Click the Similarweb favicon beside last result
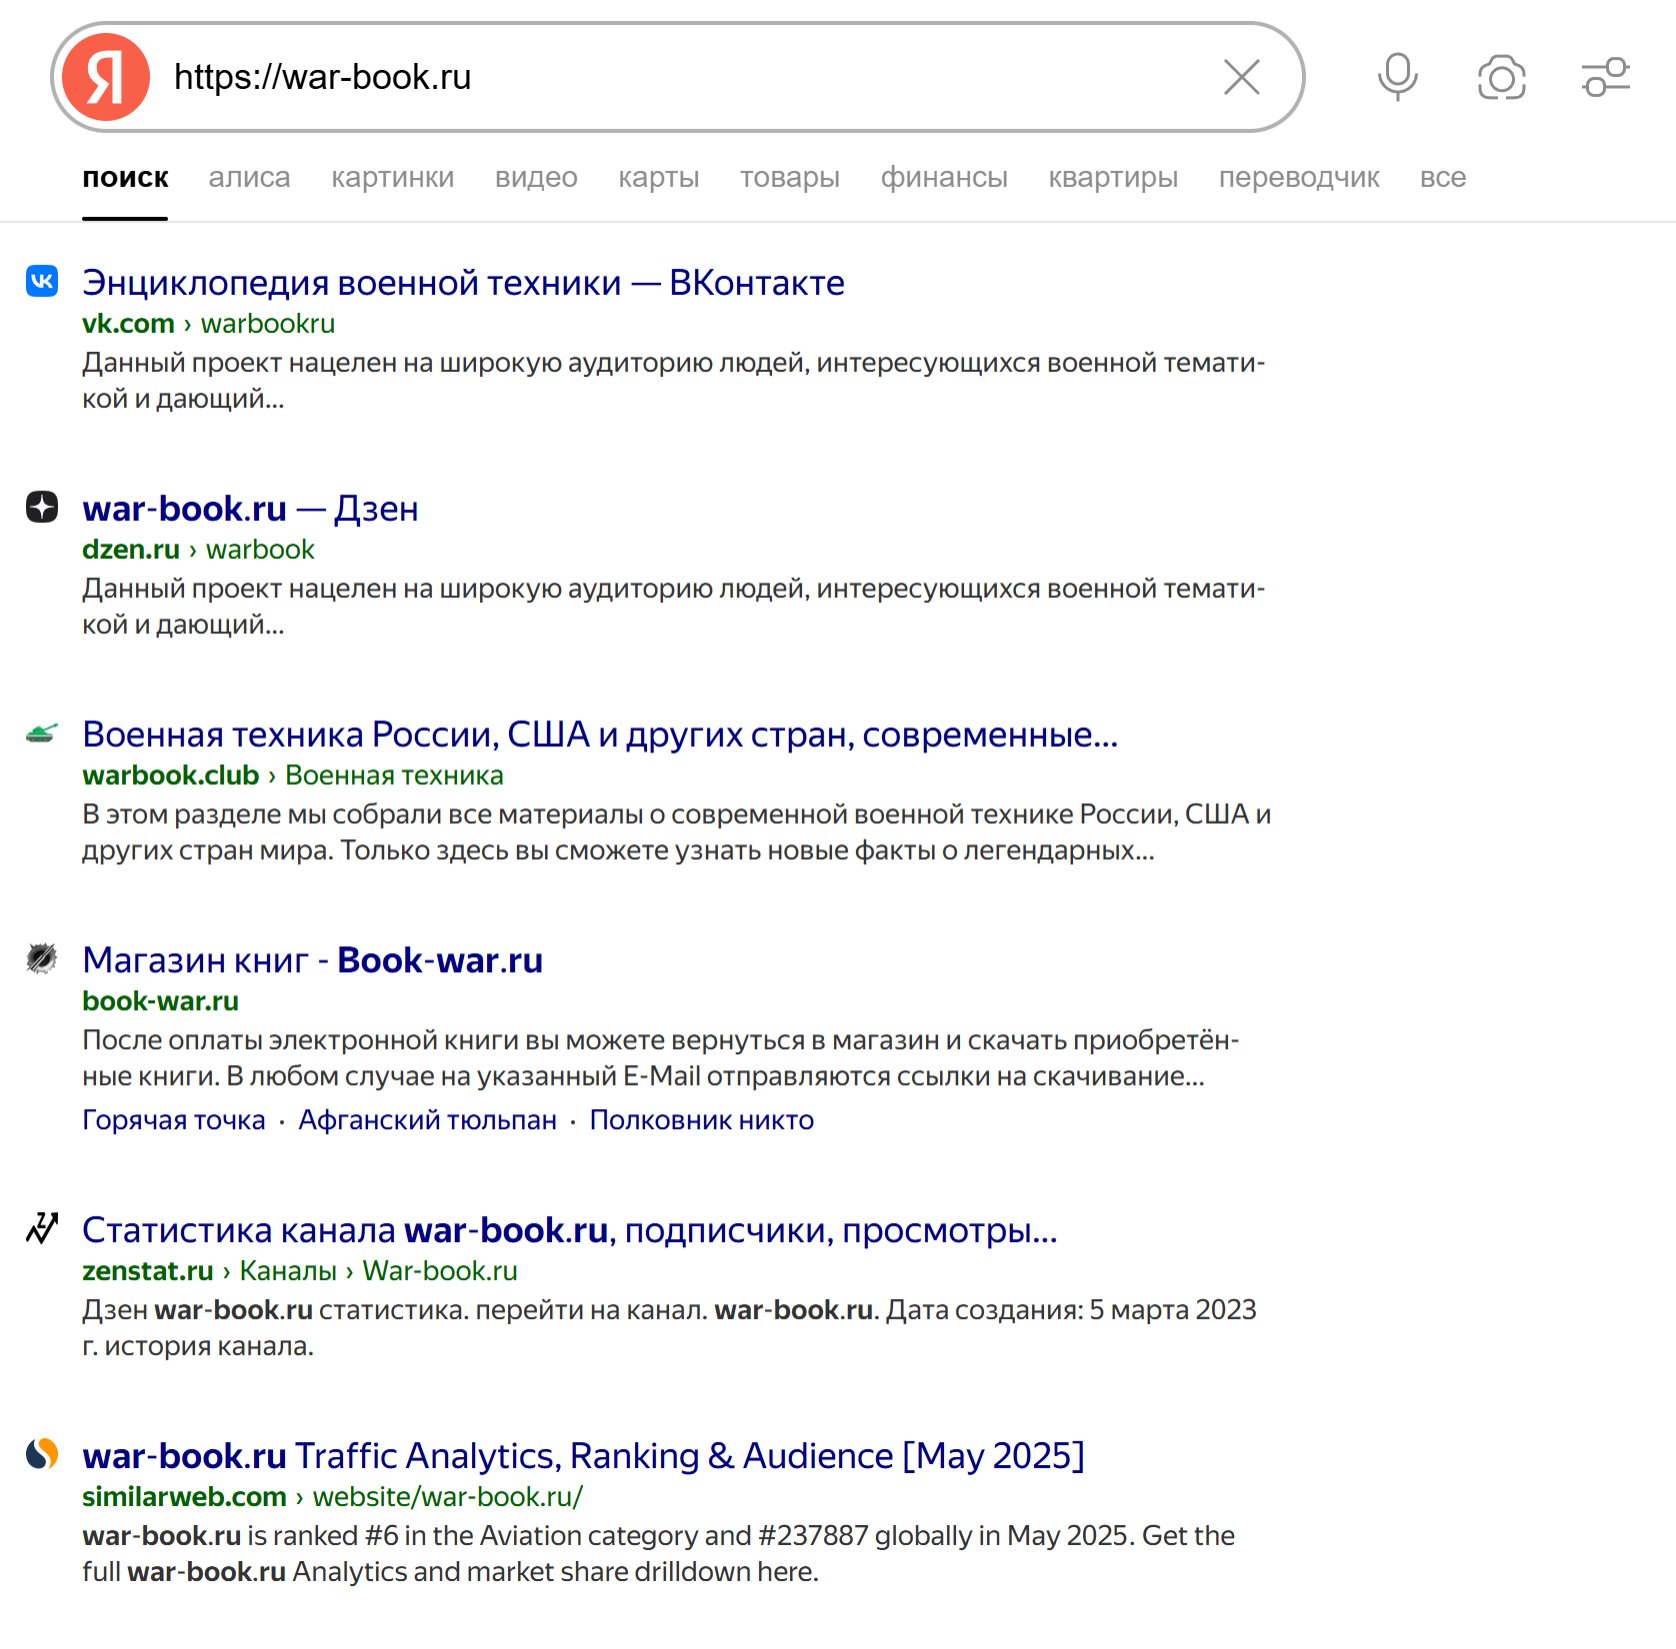 (x=42, y=1454)
